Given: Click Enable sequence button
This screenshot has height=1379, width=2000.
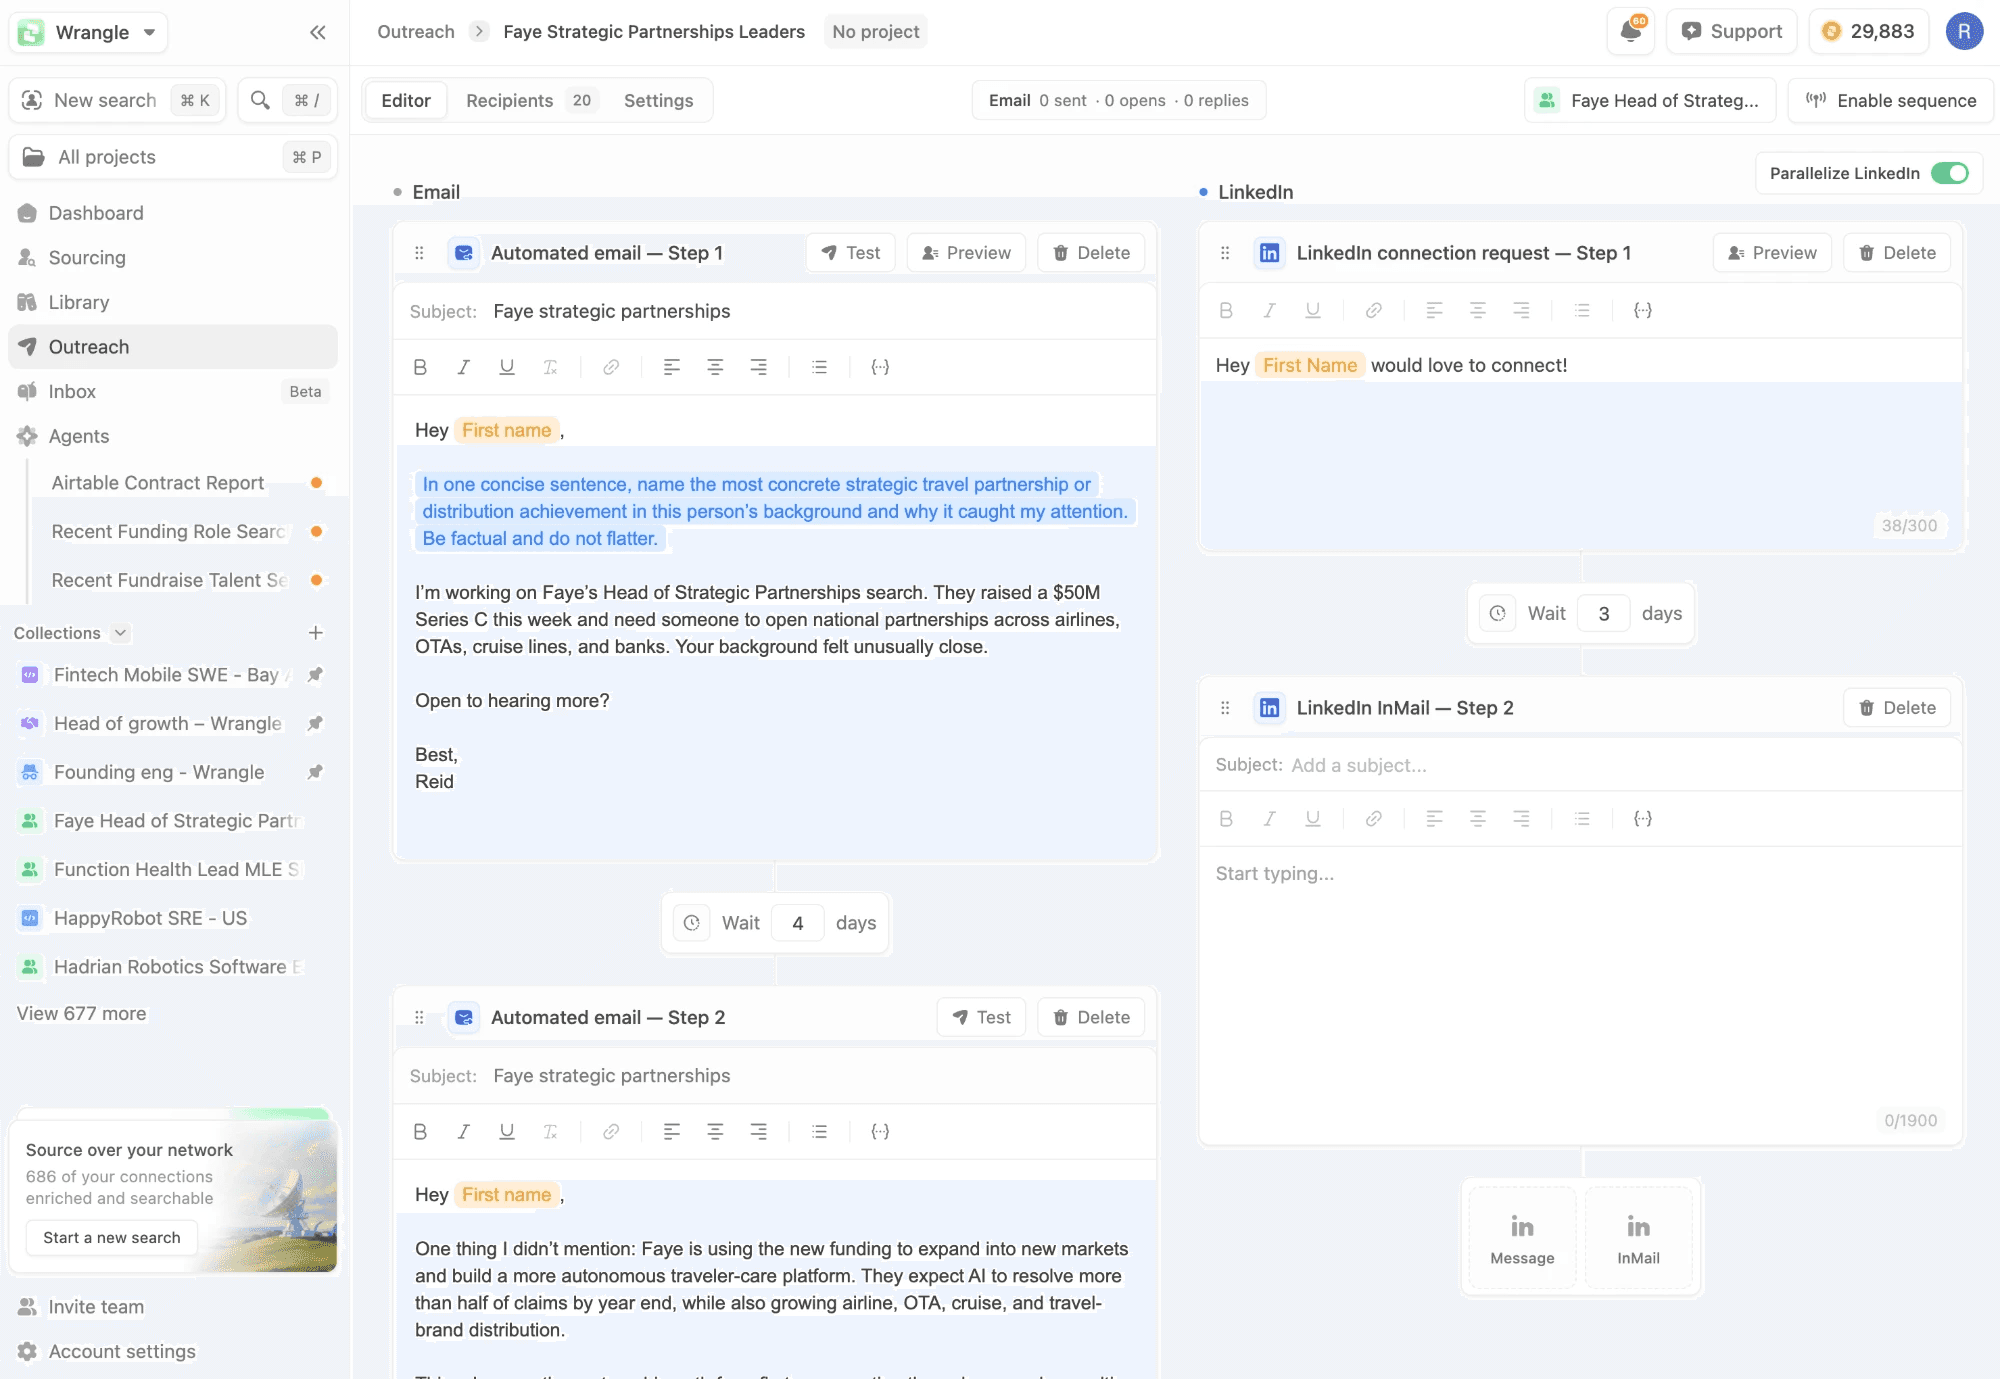Looking at the screenshot, I should point(1890,100).
